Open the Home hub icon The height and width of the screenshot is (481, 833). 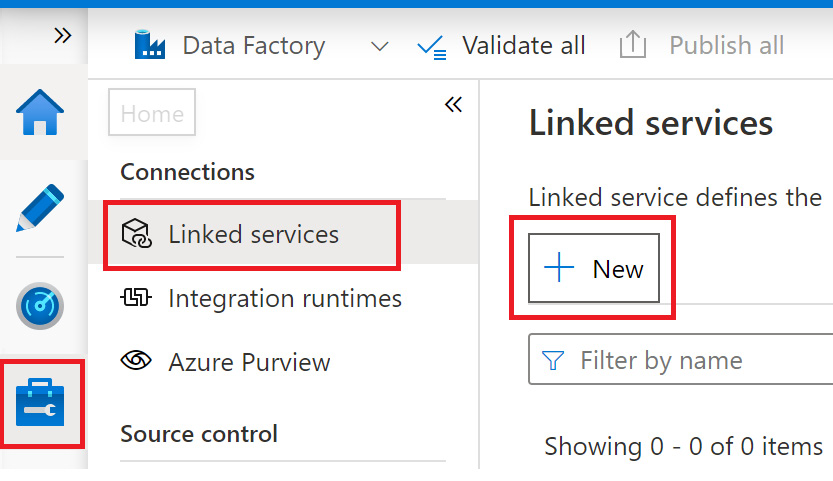pos(40,113)
